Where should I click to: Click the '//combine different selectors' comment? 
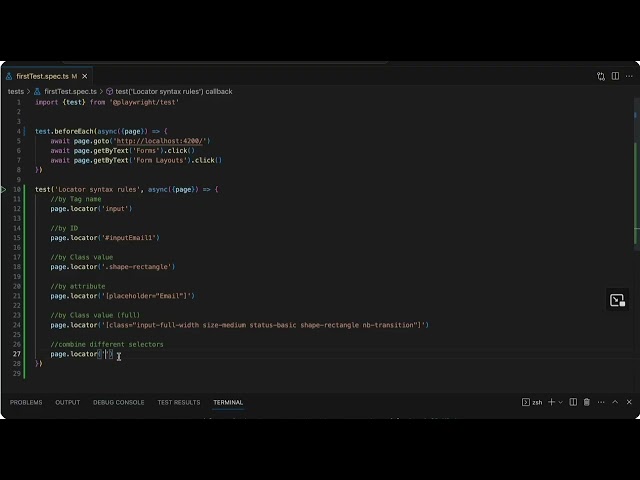coord(107,344)
